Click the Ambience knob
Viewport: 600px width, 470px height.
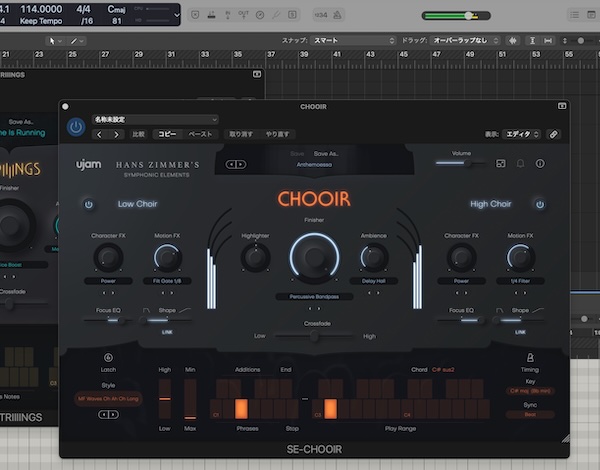(373, 257)
